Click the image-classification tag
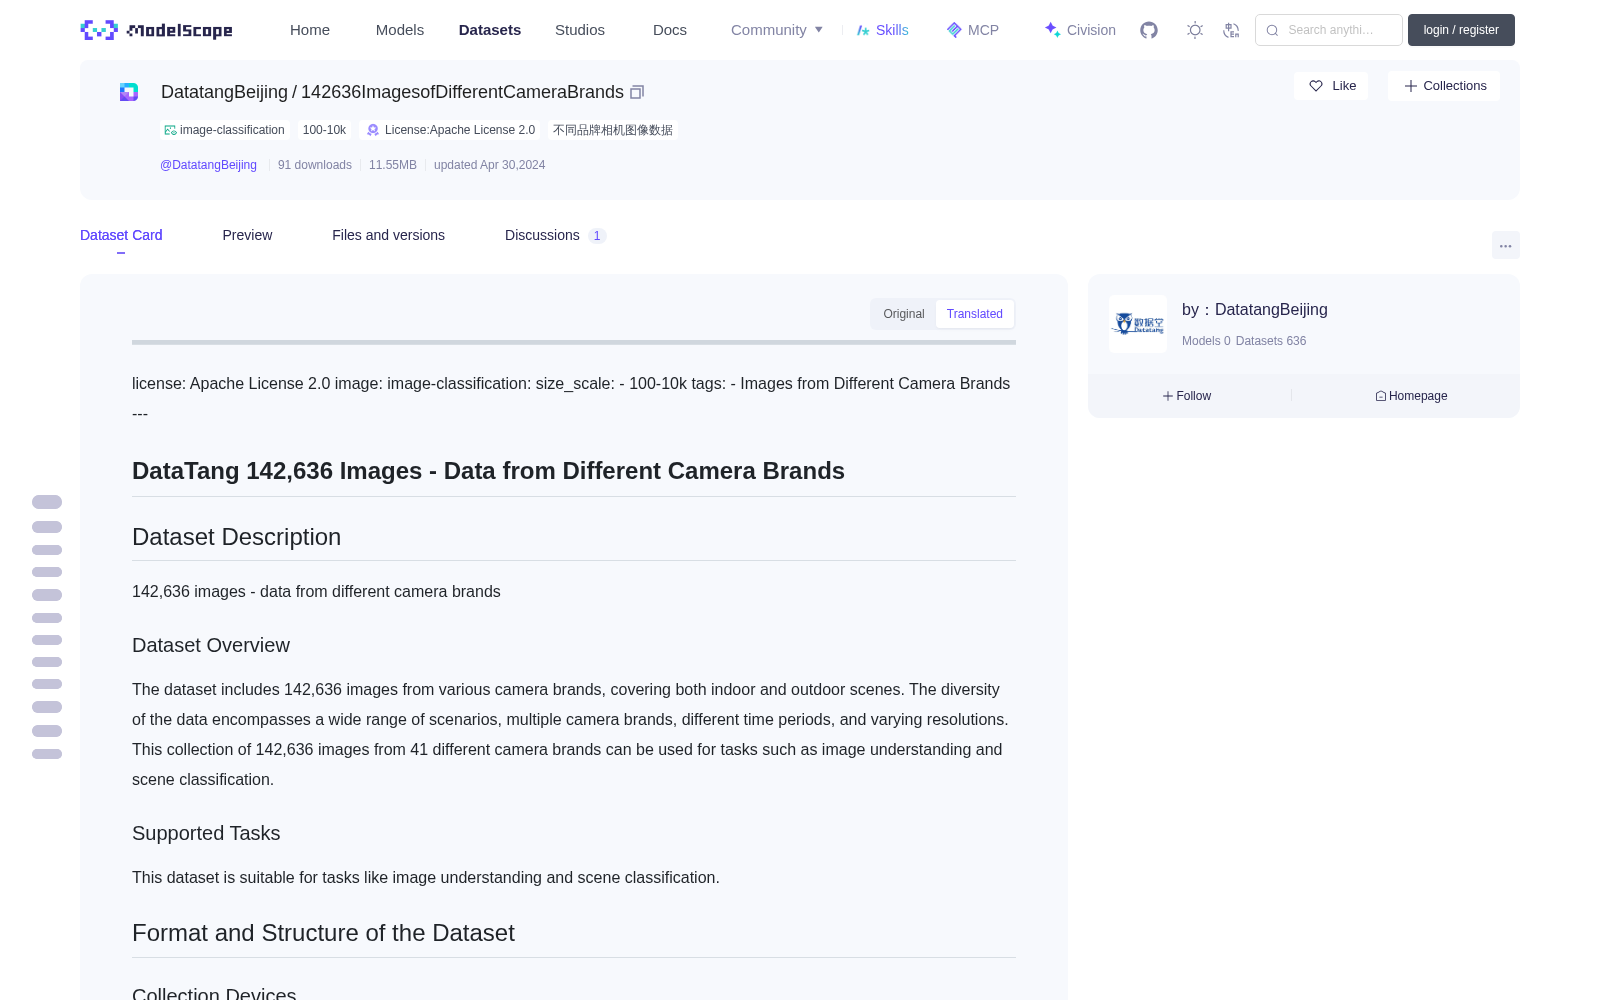 coord(225,130)
